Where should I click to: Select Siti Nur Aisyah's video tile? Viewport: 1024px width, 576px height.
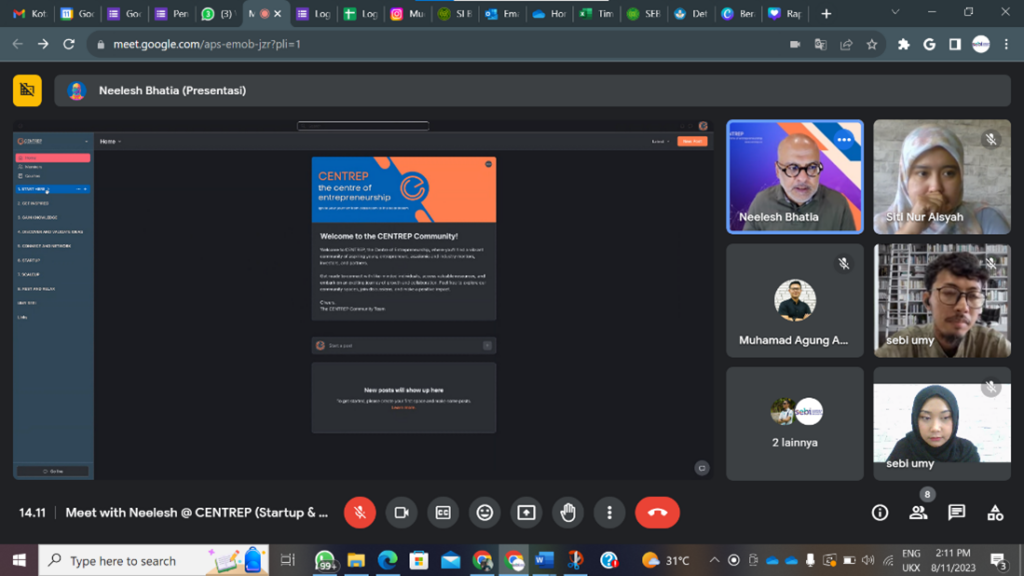[942, 176]
